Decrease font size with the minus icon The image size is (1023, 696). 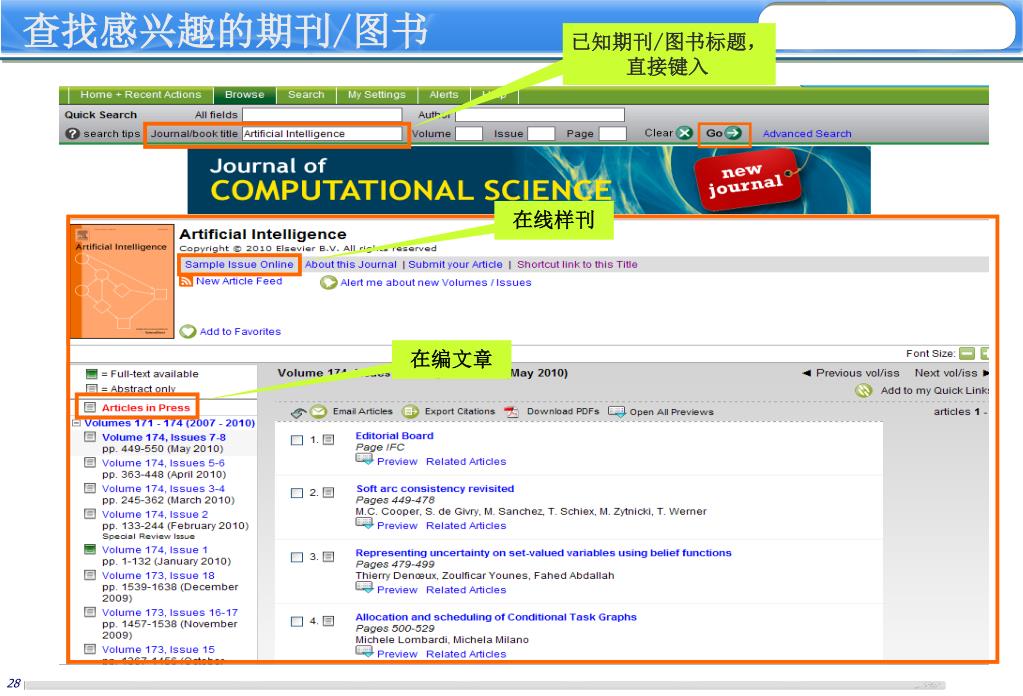pyautogui.click(x=967, y=354)
